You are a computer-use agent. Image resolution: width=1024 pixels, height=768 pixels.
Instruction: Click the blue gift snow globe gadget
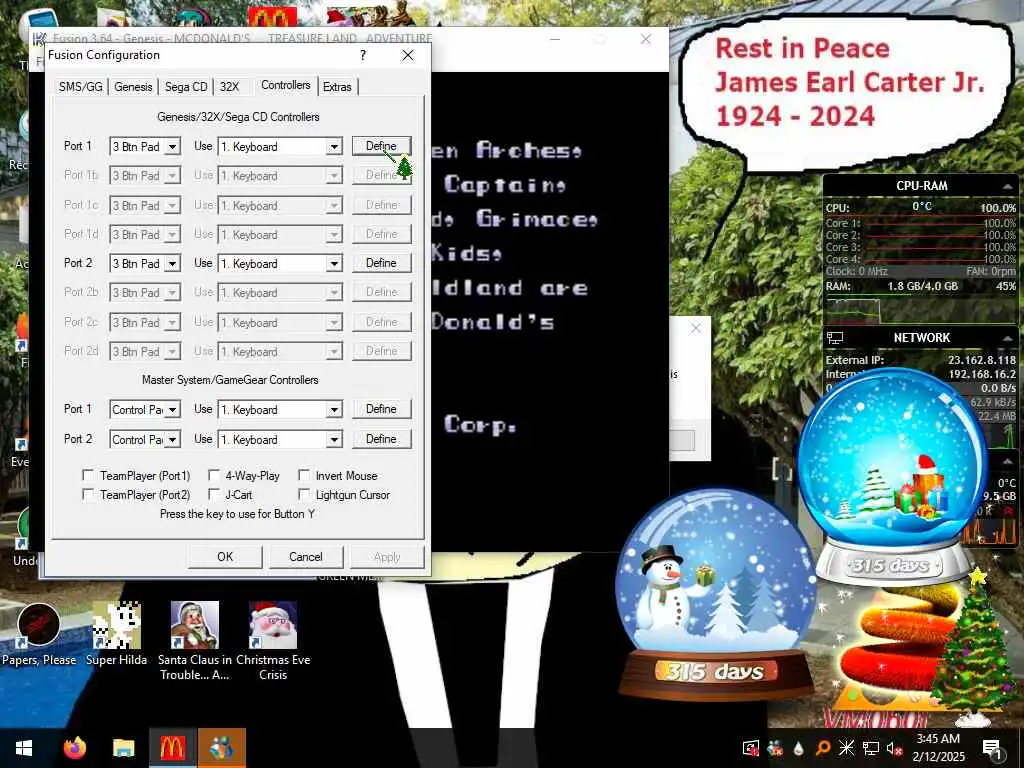tap(892, 475)
